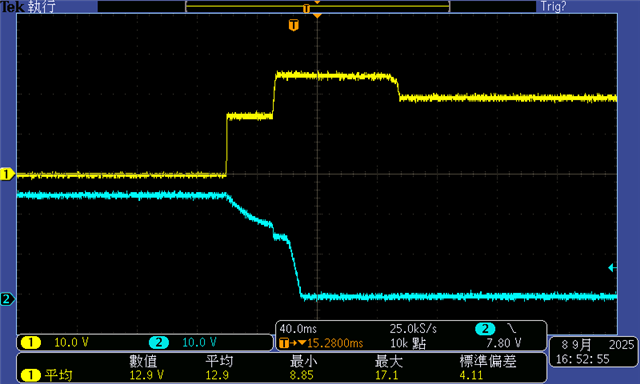Image resolution: width=640 pixels, height=384 pixels.
Task: Select the cyan channel 2 scale badge
Action: (x=159, y=342)
